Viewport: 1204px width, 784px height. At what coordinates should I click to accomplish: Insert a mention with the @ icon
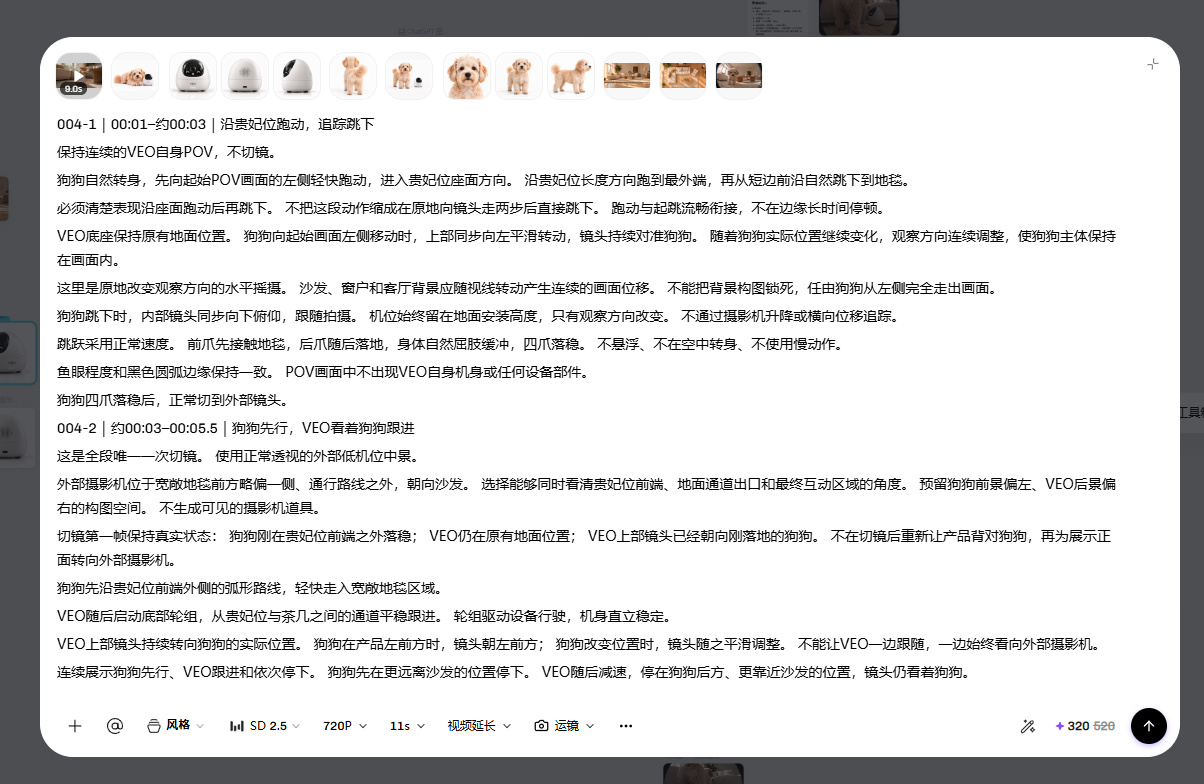pyautogui.click(x=114, y=726)
